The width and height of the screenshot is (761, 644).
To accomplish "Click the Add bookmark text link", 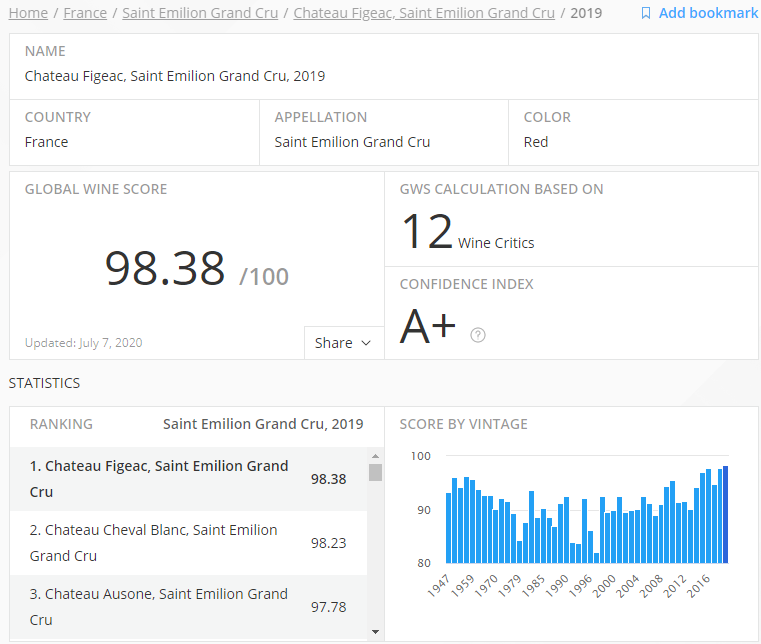I will (708, 13).
